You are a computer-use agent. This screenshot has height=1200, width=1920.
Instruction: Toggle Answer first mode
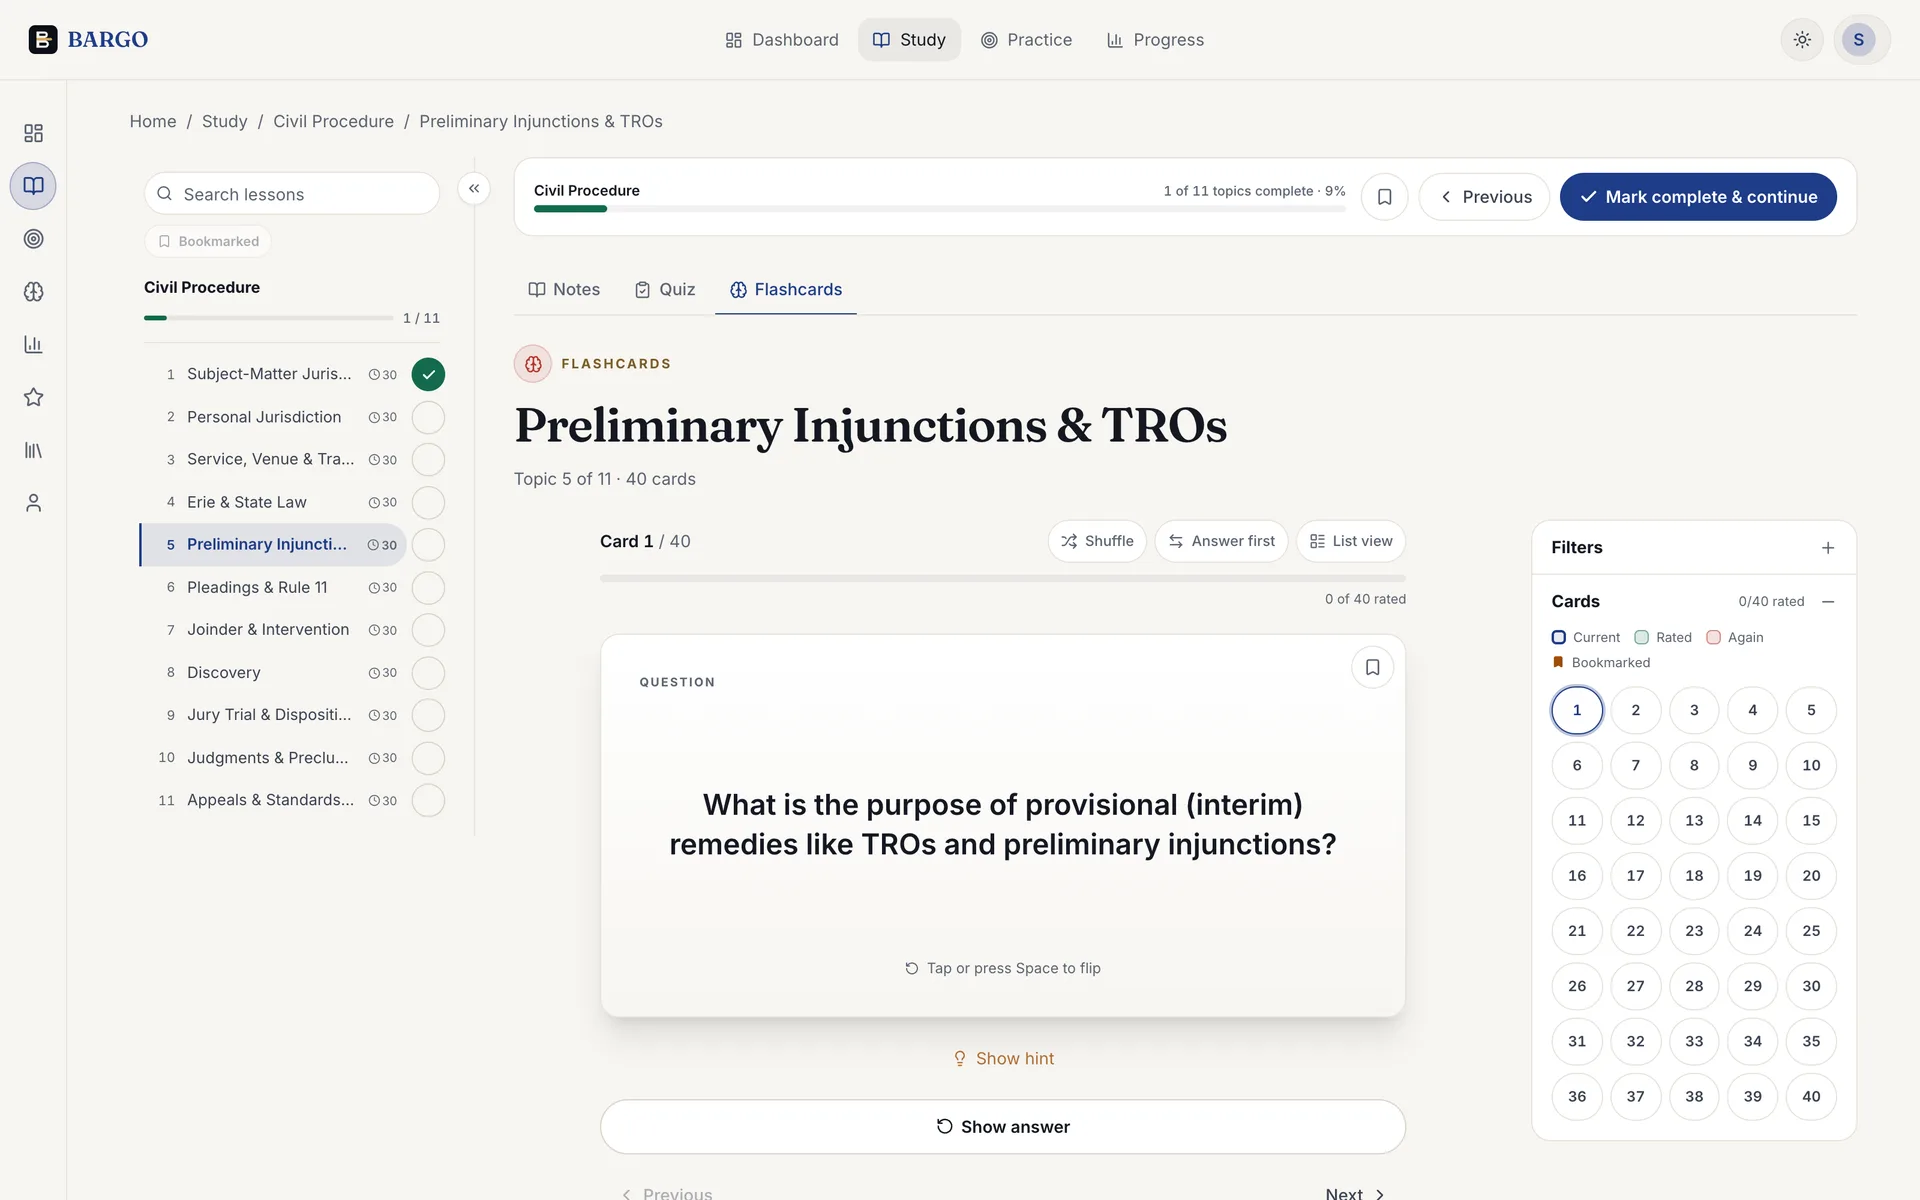click(x=1221, y=541)
